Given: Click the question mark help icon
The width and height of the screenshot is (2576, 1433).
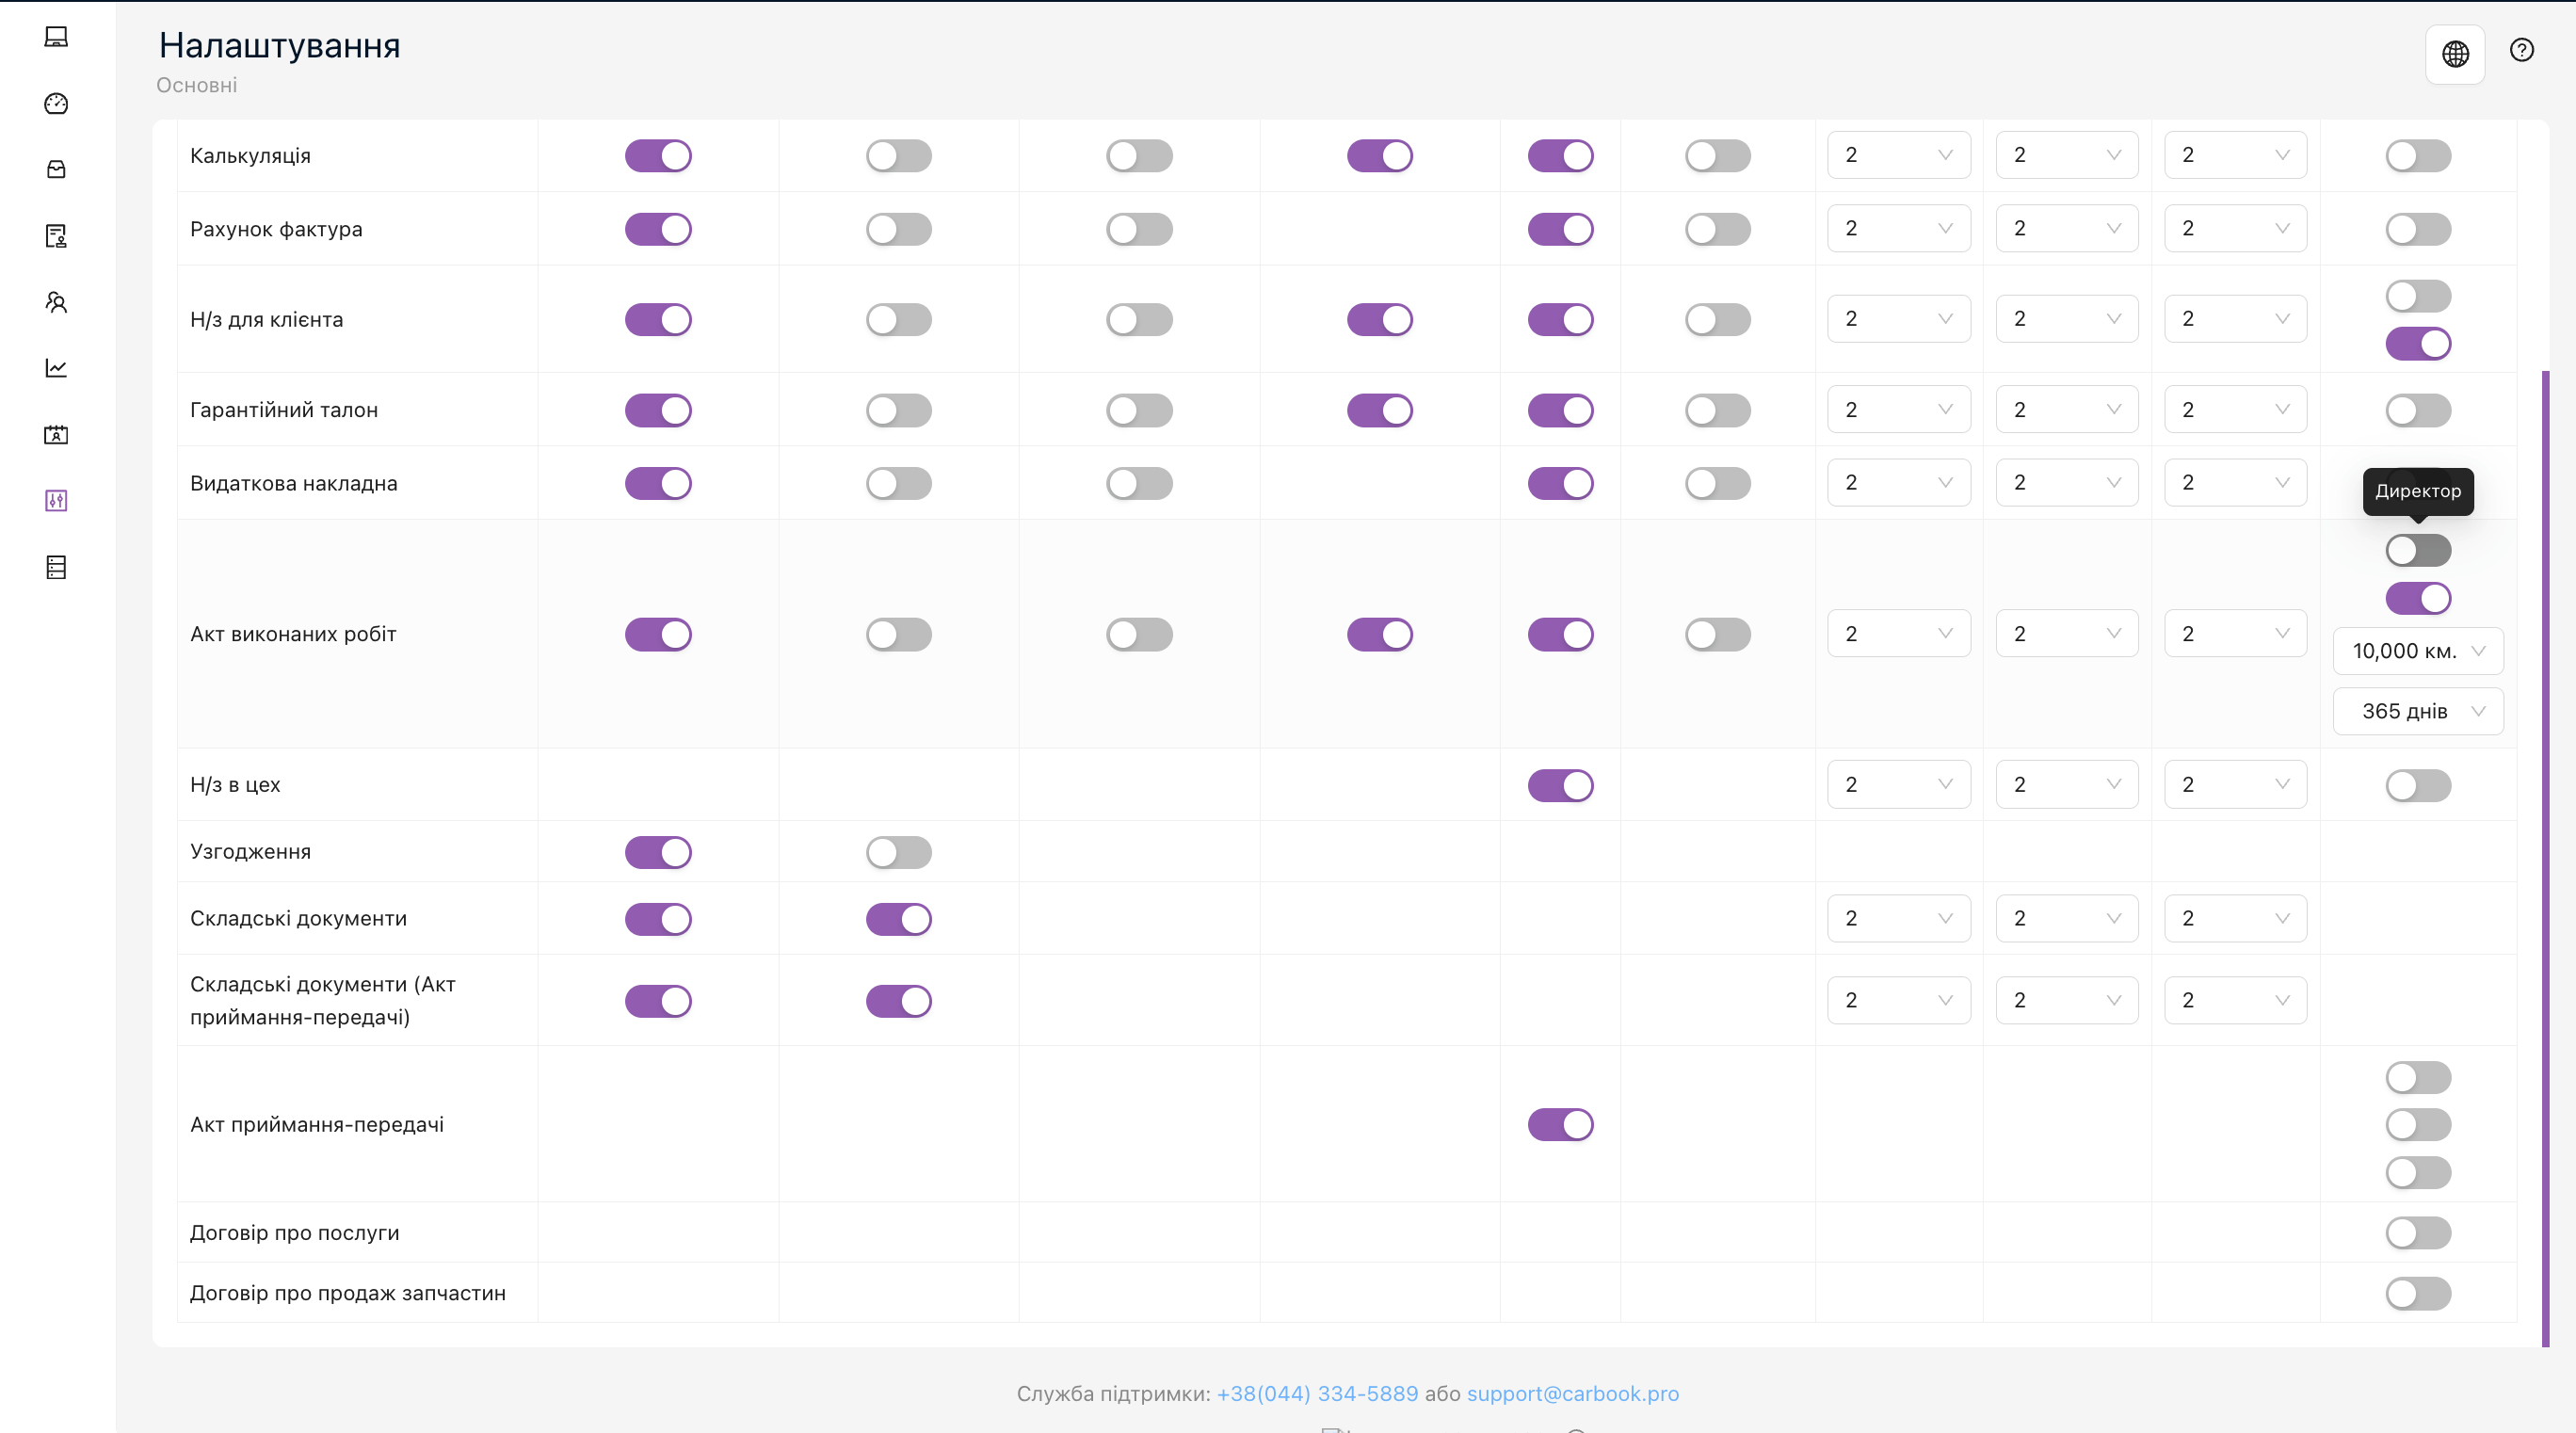Looking at the screenshot, I should click(x=2521, y=50).
